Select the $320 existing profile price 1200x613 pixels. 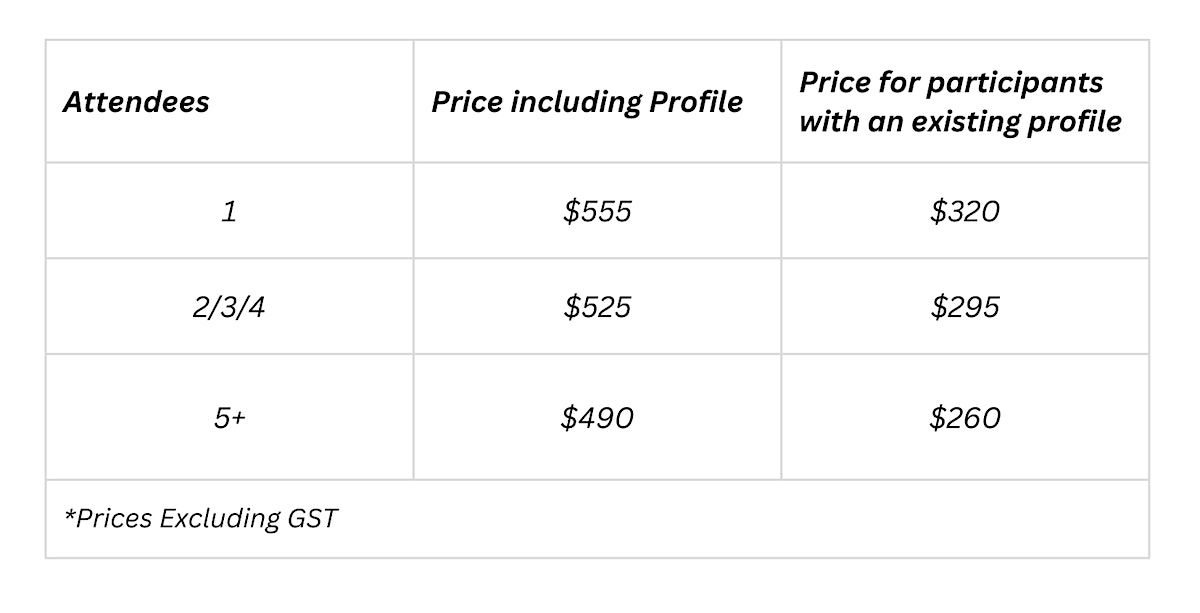point(965,212)
